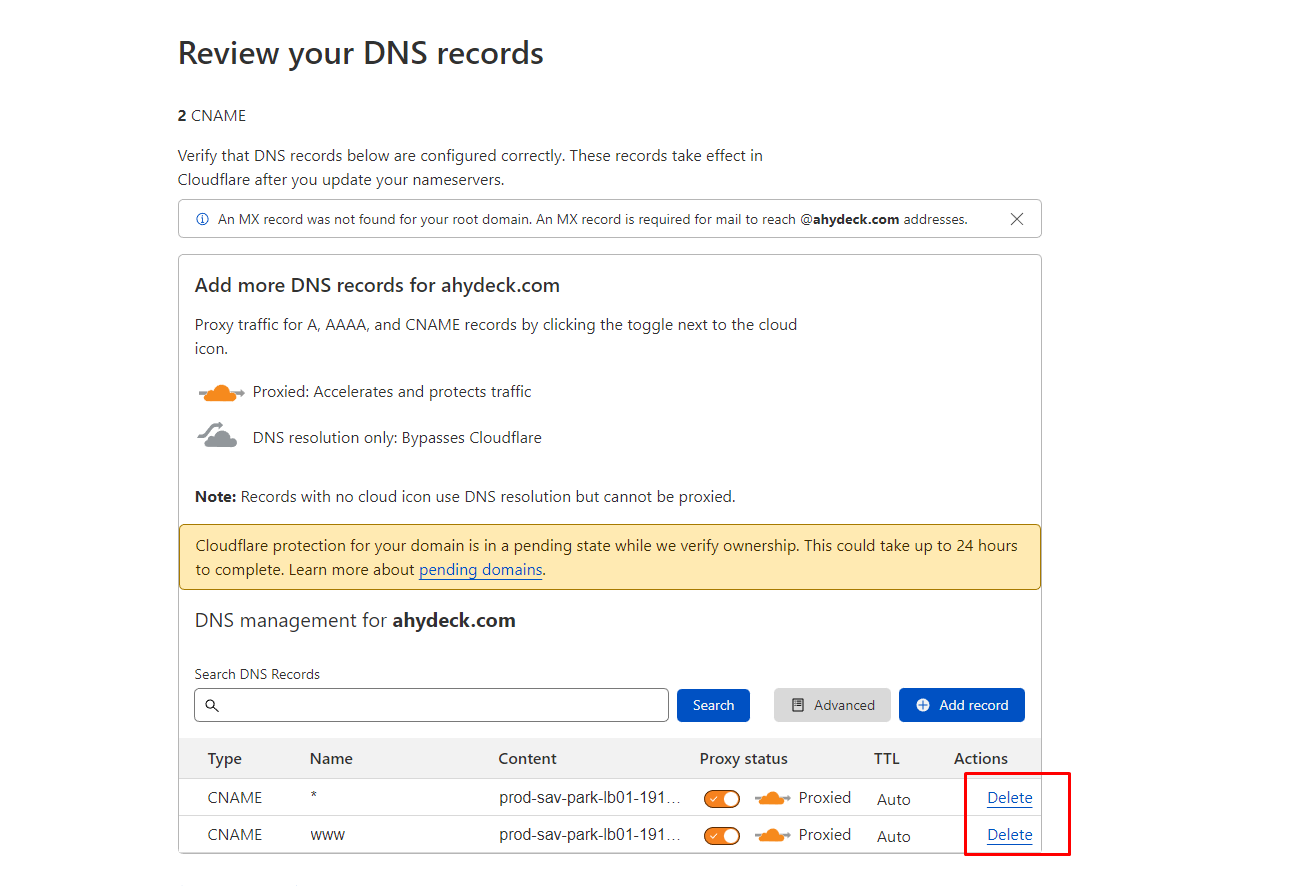Click the Proxied label in www row

[x=825, y=835]
